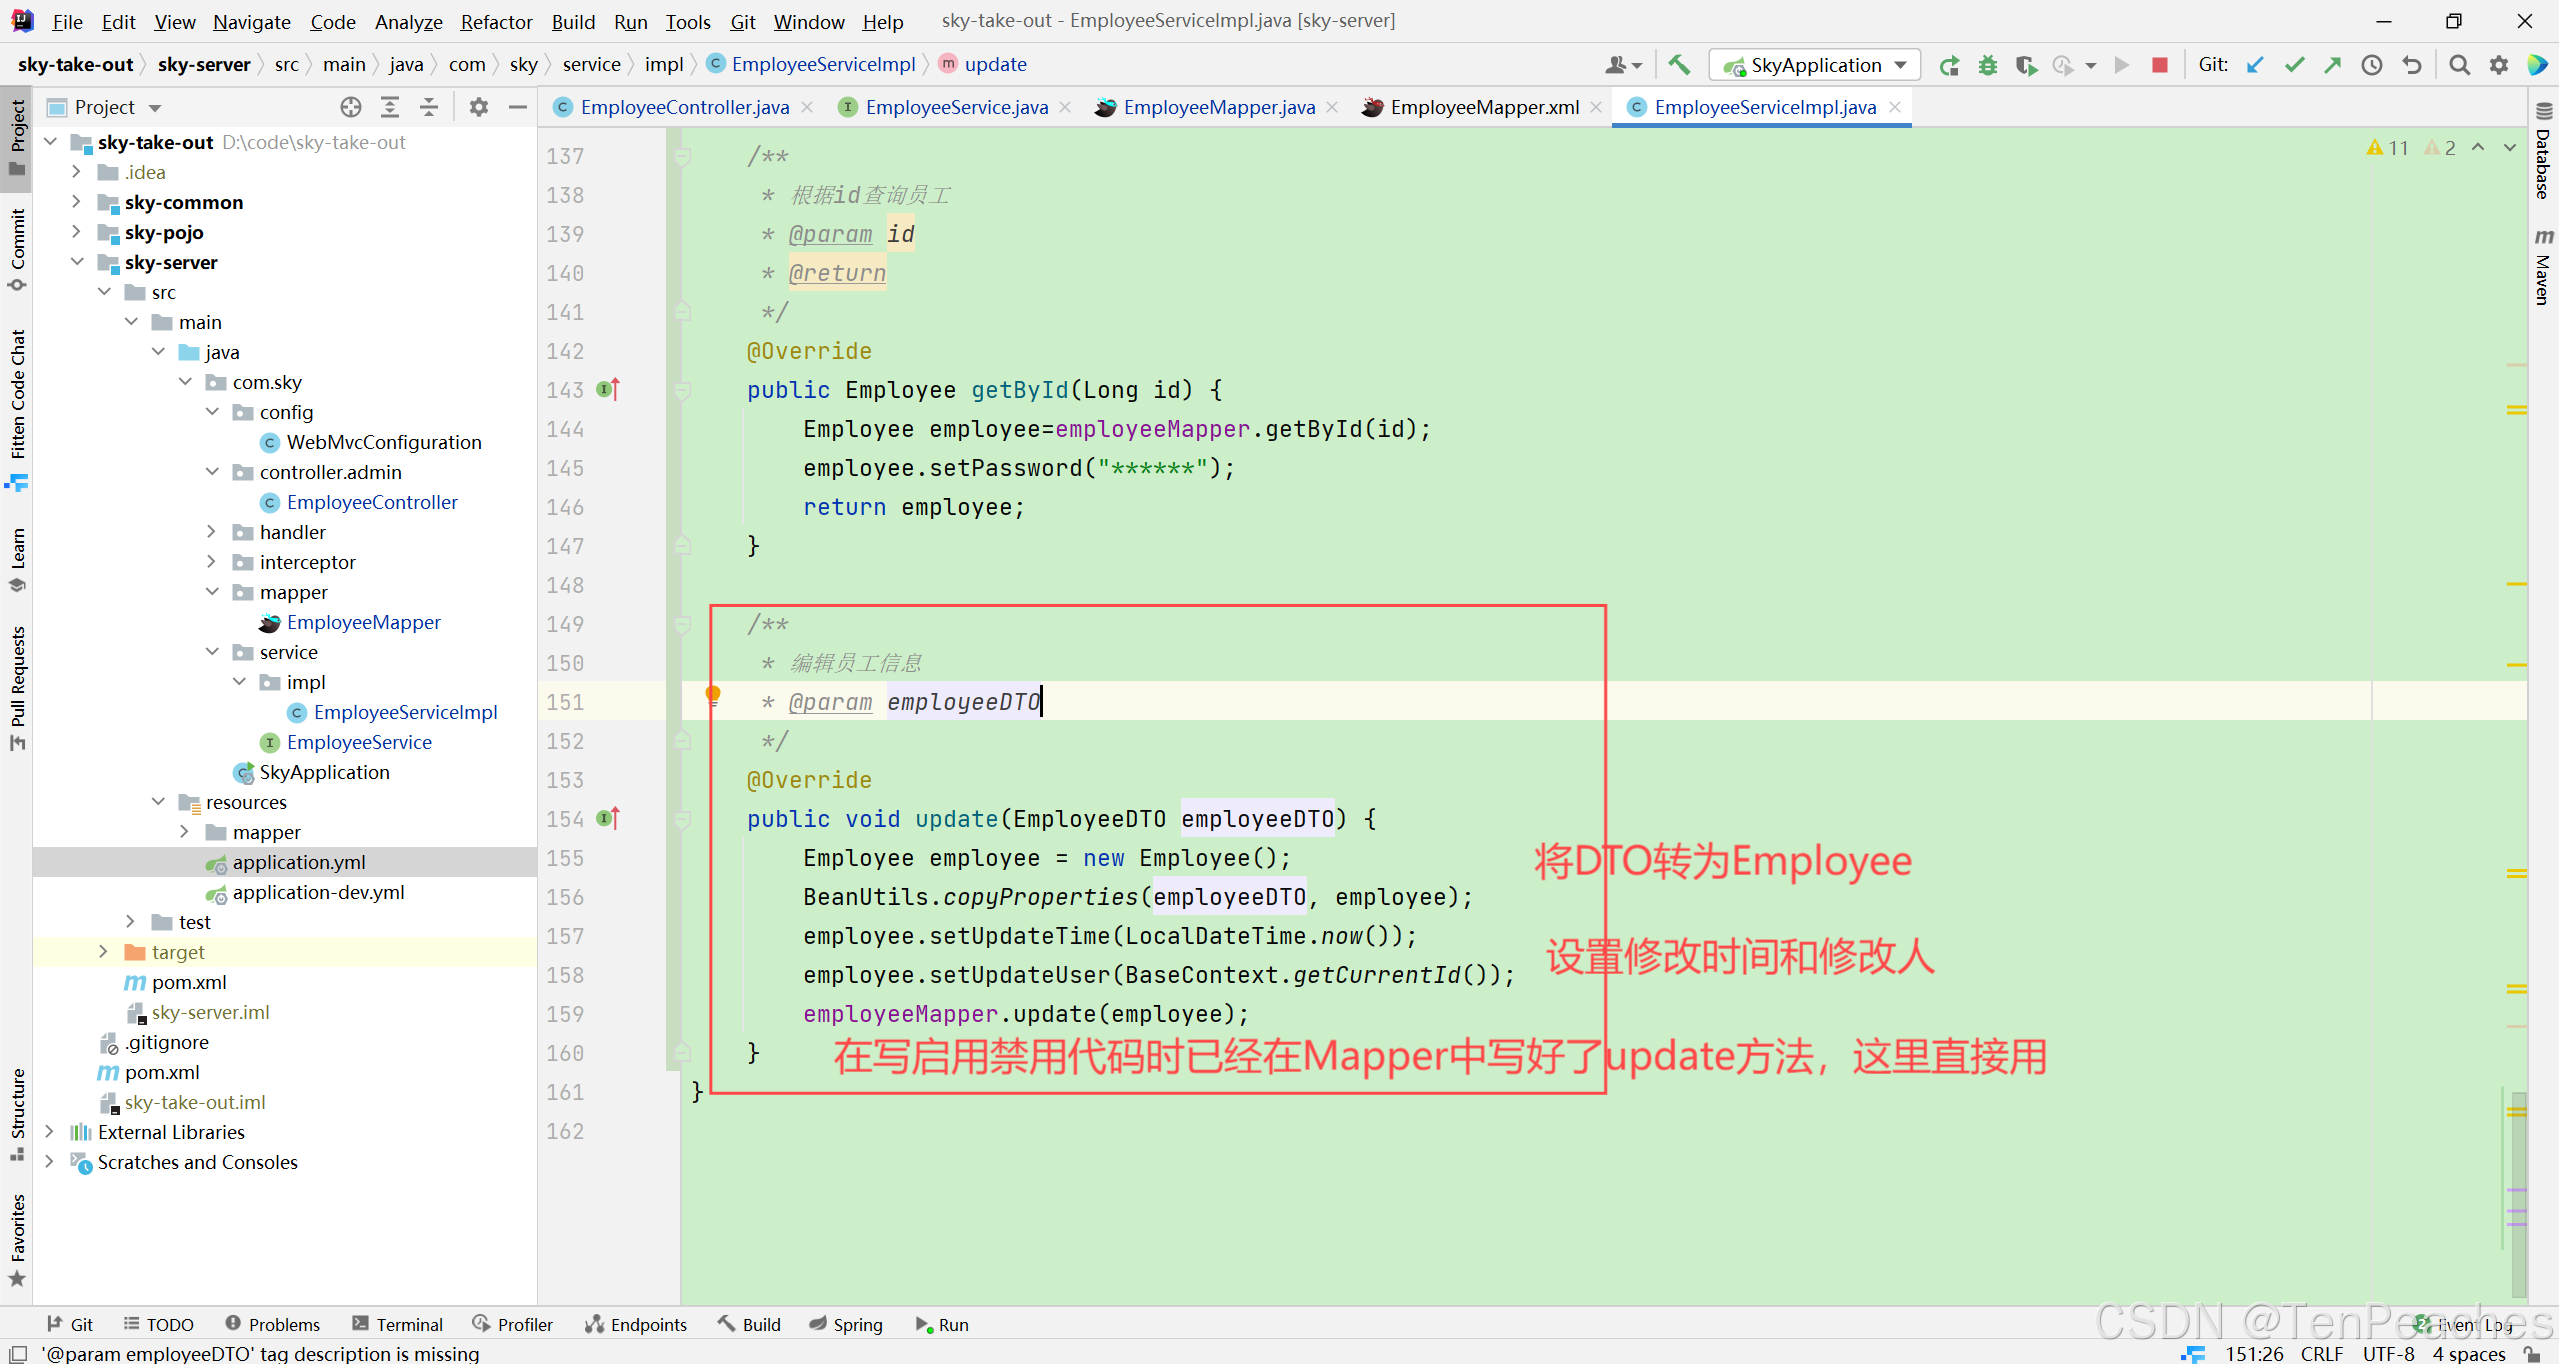Expand the target folder in project tree
Viewport: 2559px width, 1364px height.
(103, 952)
